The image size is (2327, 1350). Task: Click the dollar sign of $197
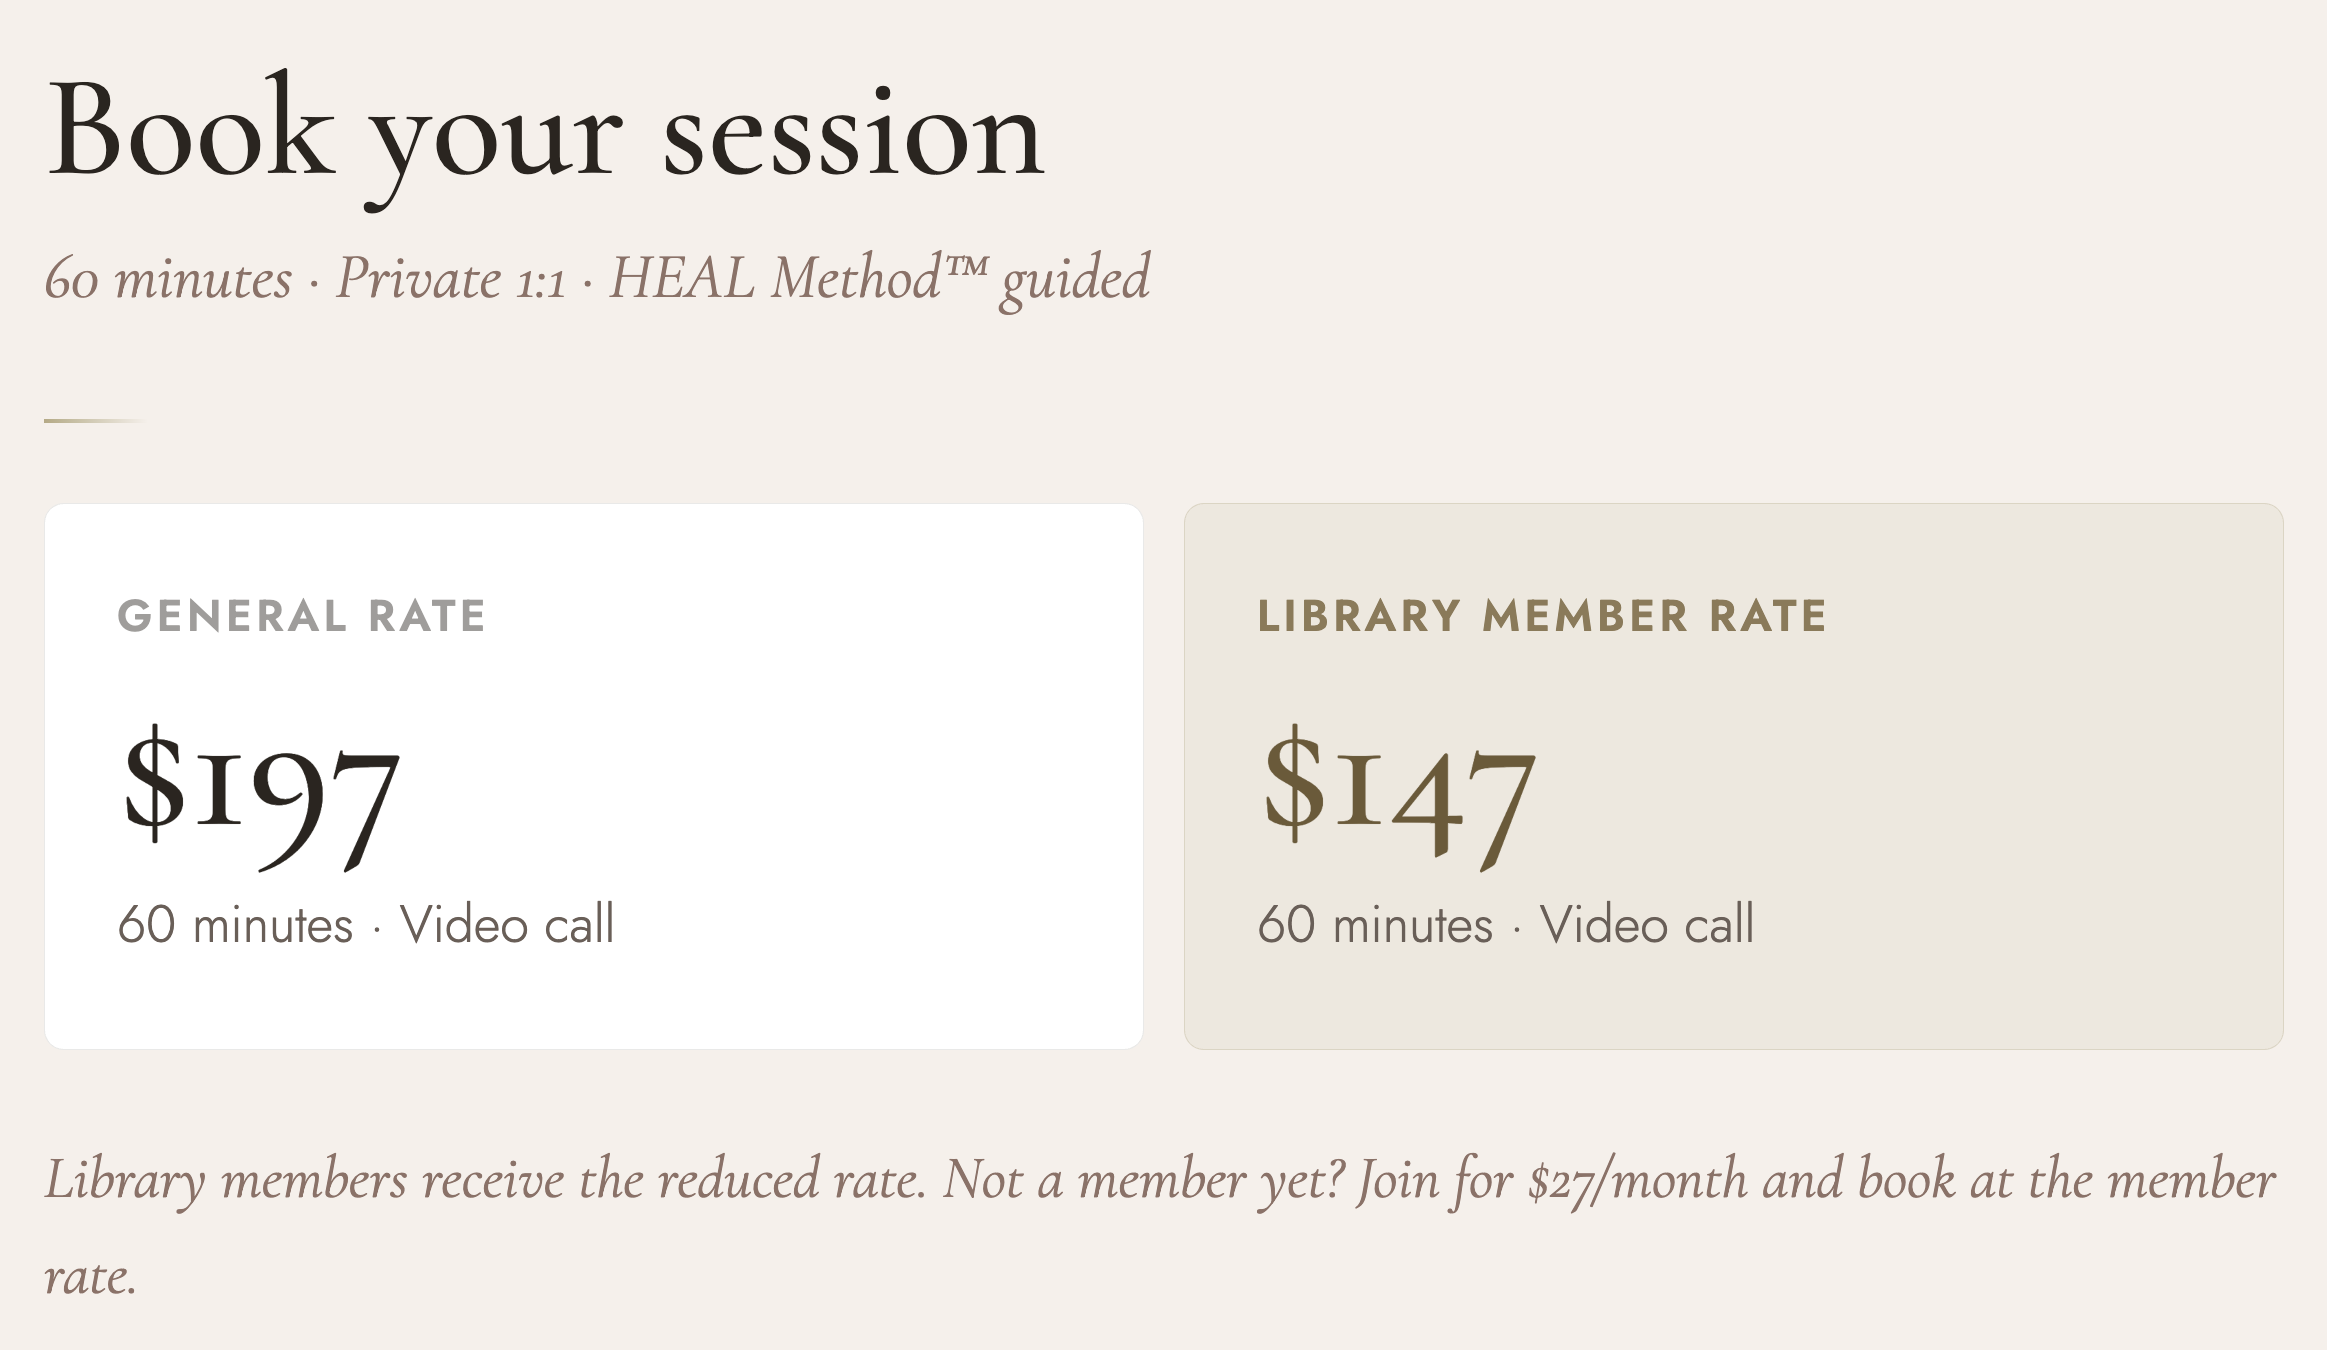pos(154,783)
